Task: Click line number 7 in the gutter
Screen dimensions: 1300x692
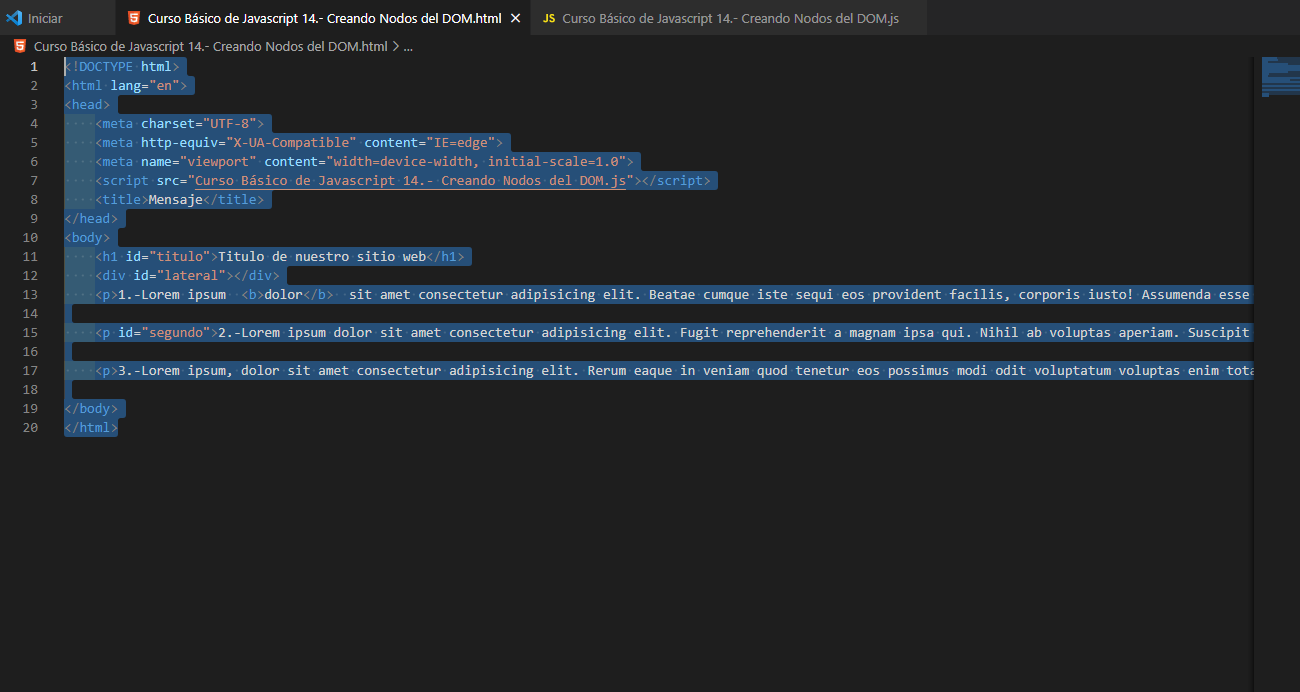Action: click(x=34, y=180)
